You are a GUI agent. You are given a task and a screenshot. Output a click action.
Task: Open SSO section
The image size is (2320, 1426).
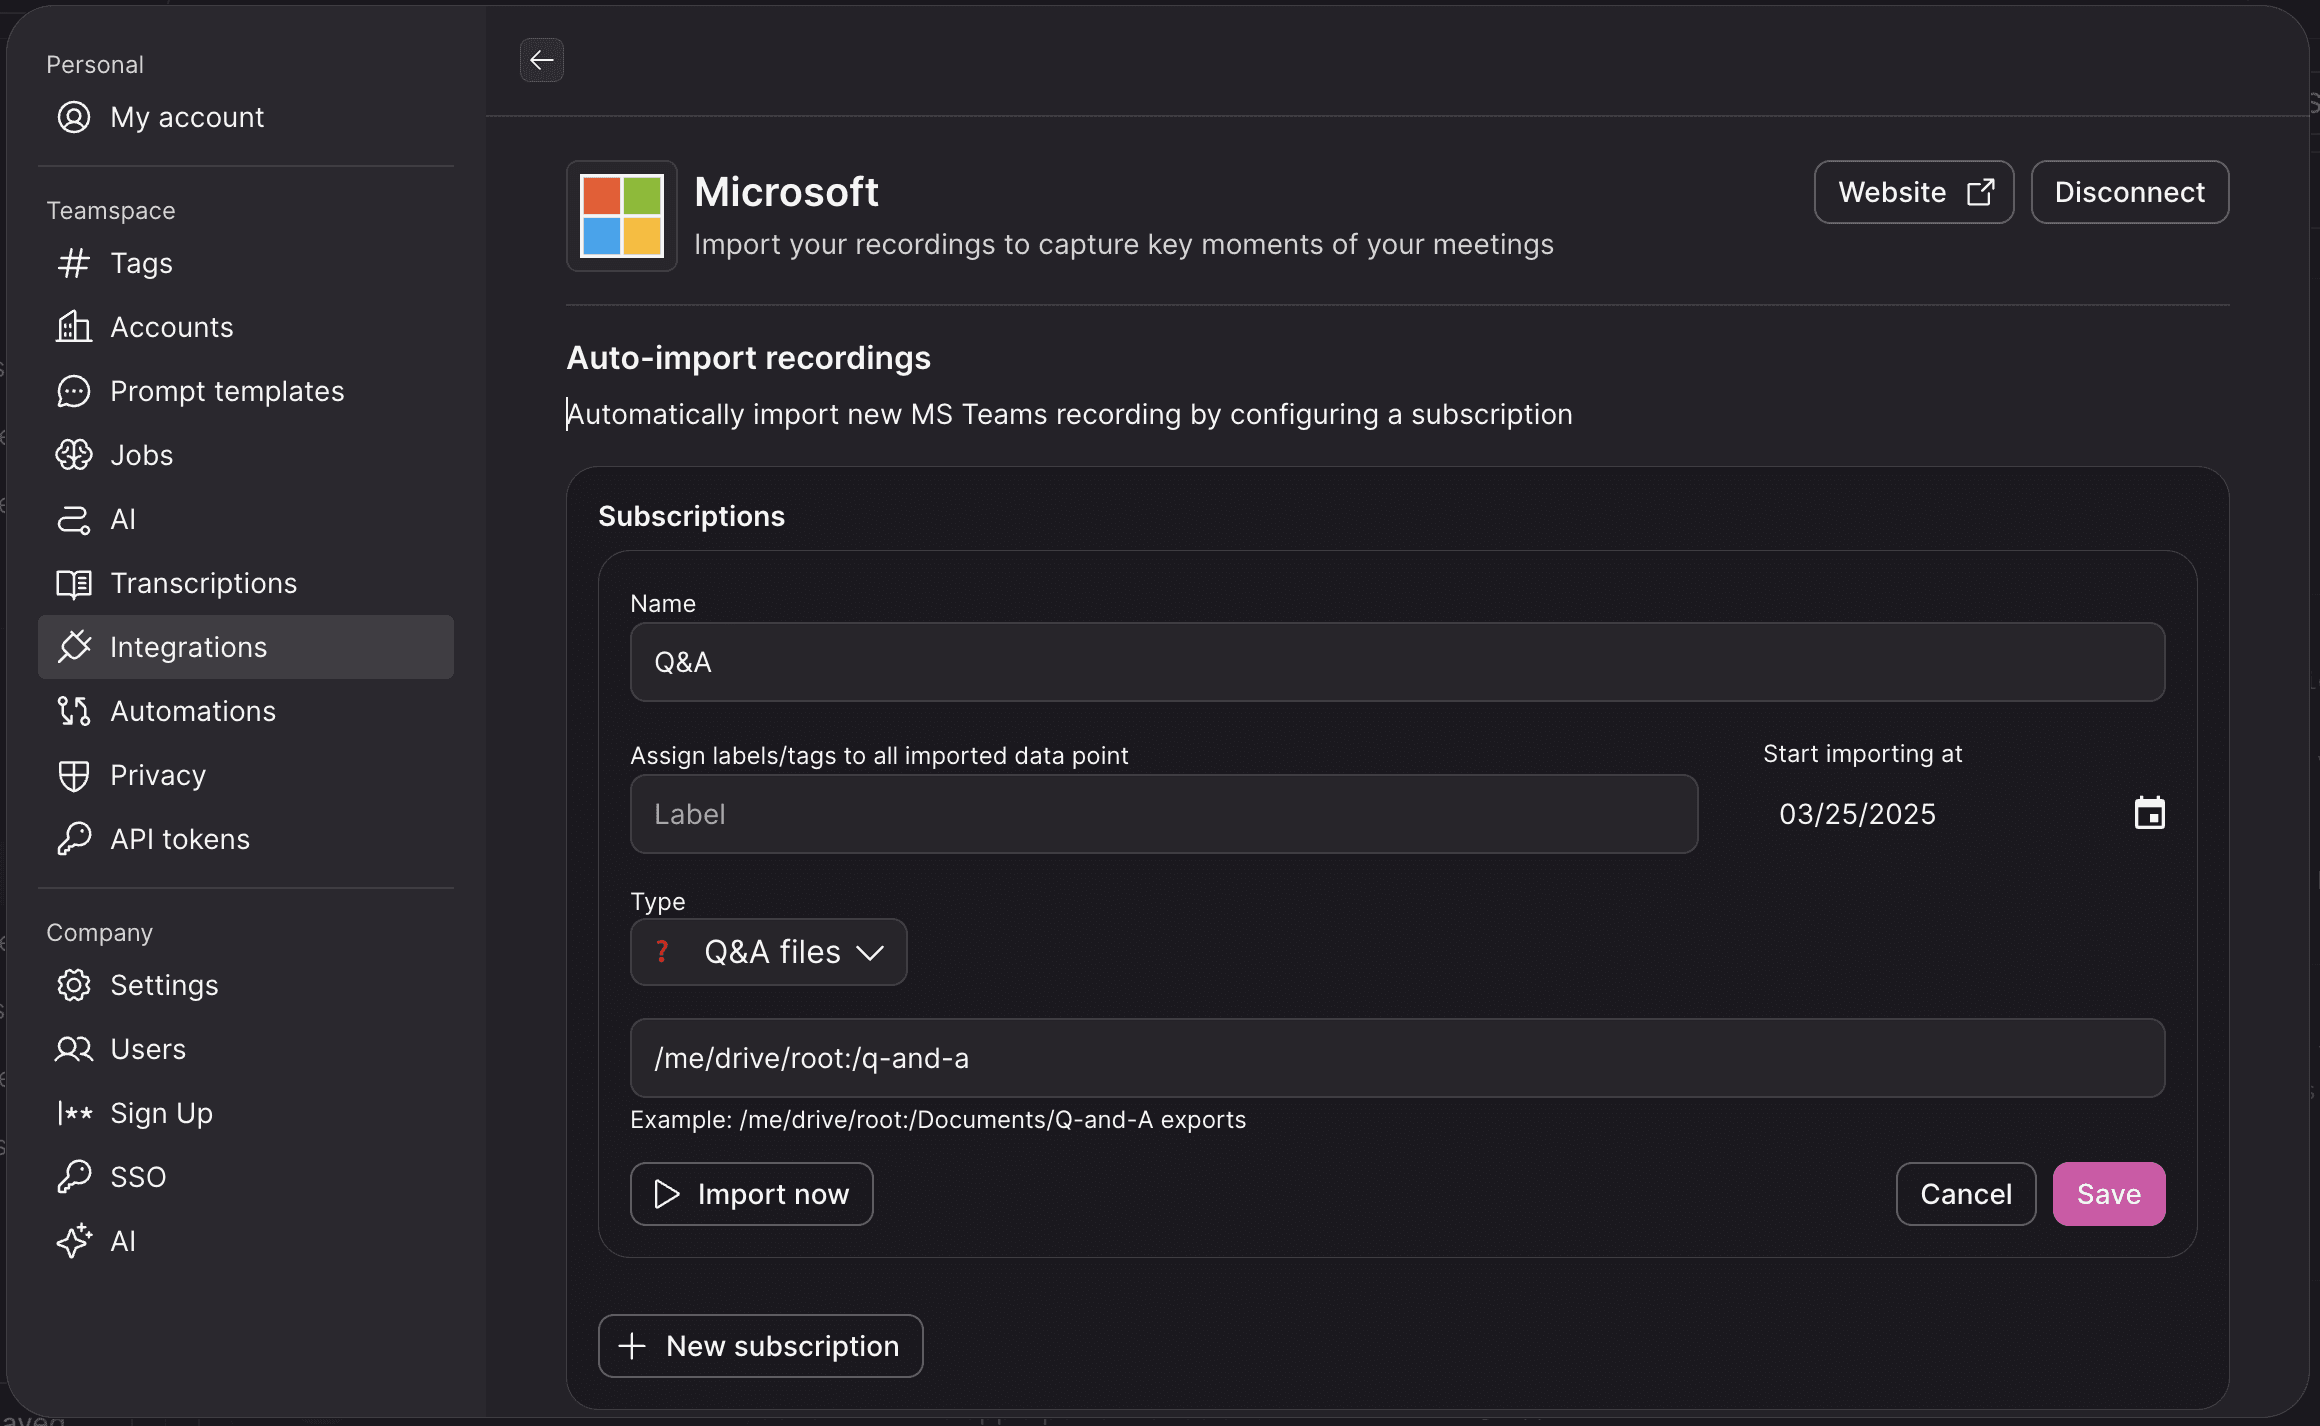click(246, 1177)
